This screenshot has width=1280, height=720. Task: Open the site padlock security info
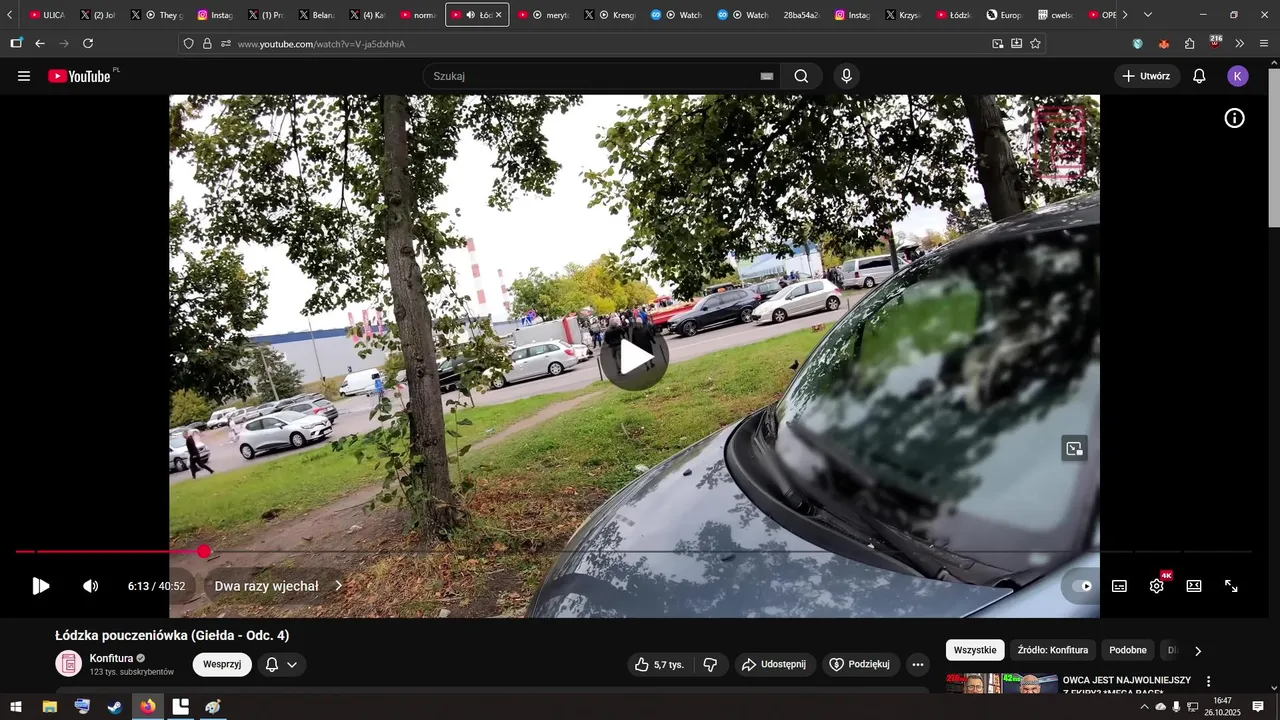coord(207,44)
